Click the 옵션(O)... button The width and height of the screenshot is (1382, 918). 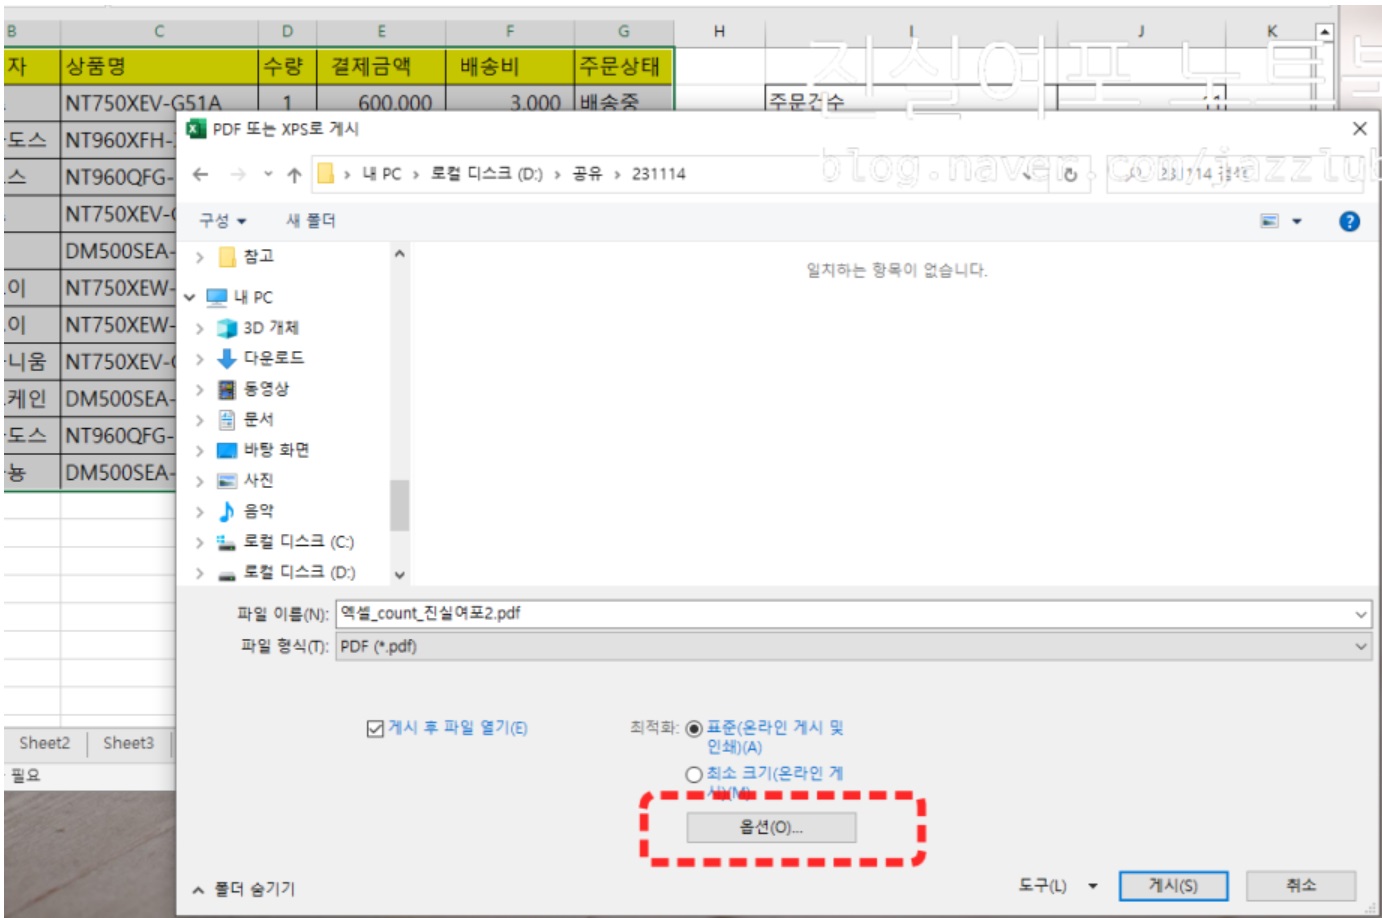(771, 827)
